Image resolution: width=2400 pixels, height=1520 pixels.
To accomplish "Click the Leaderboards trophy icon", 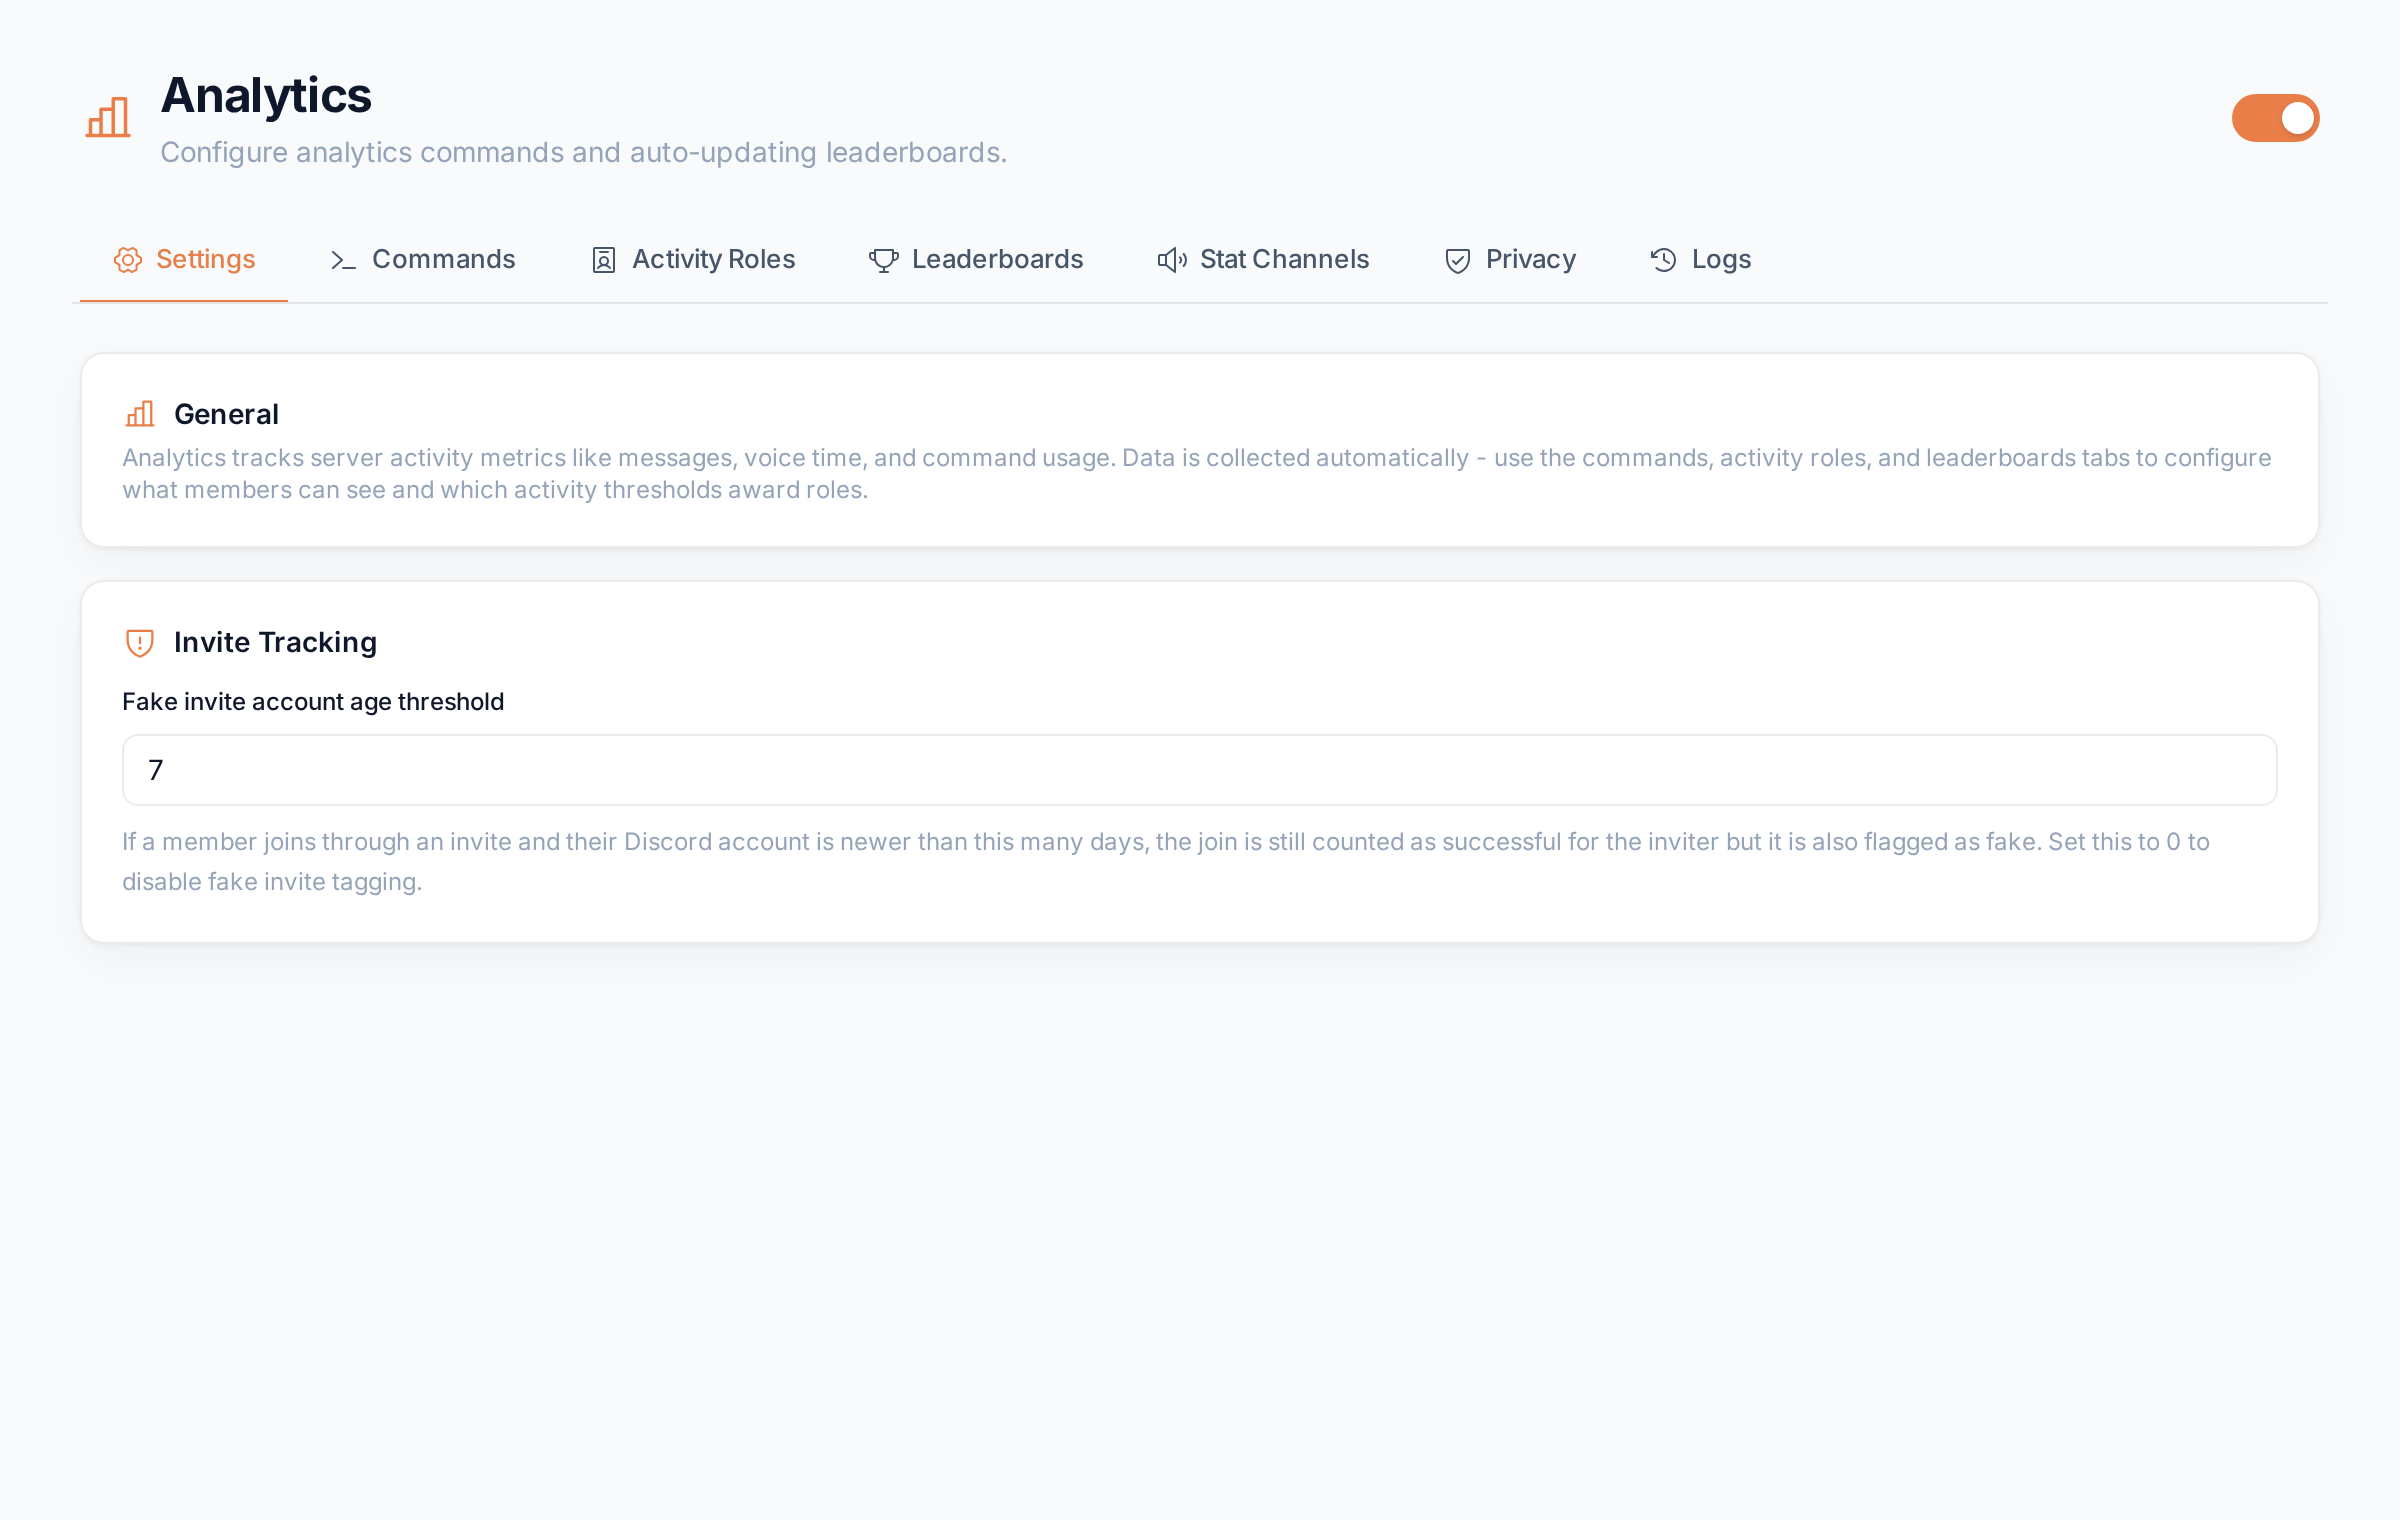I will click(884, 260).
